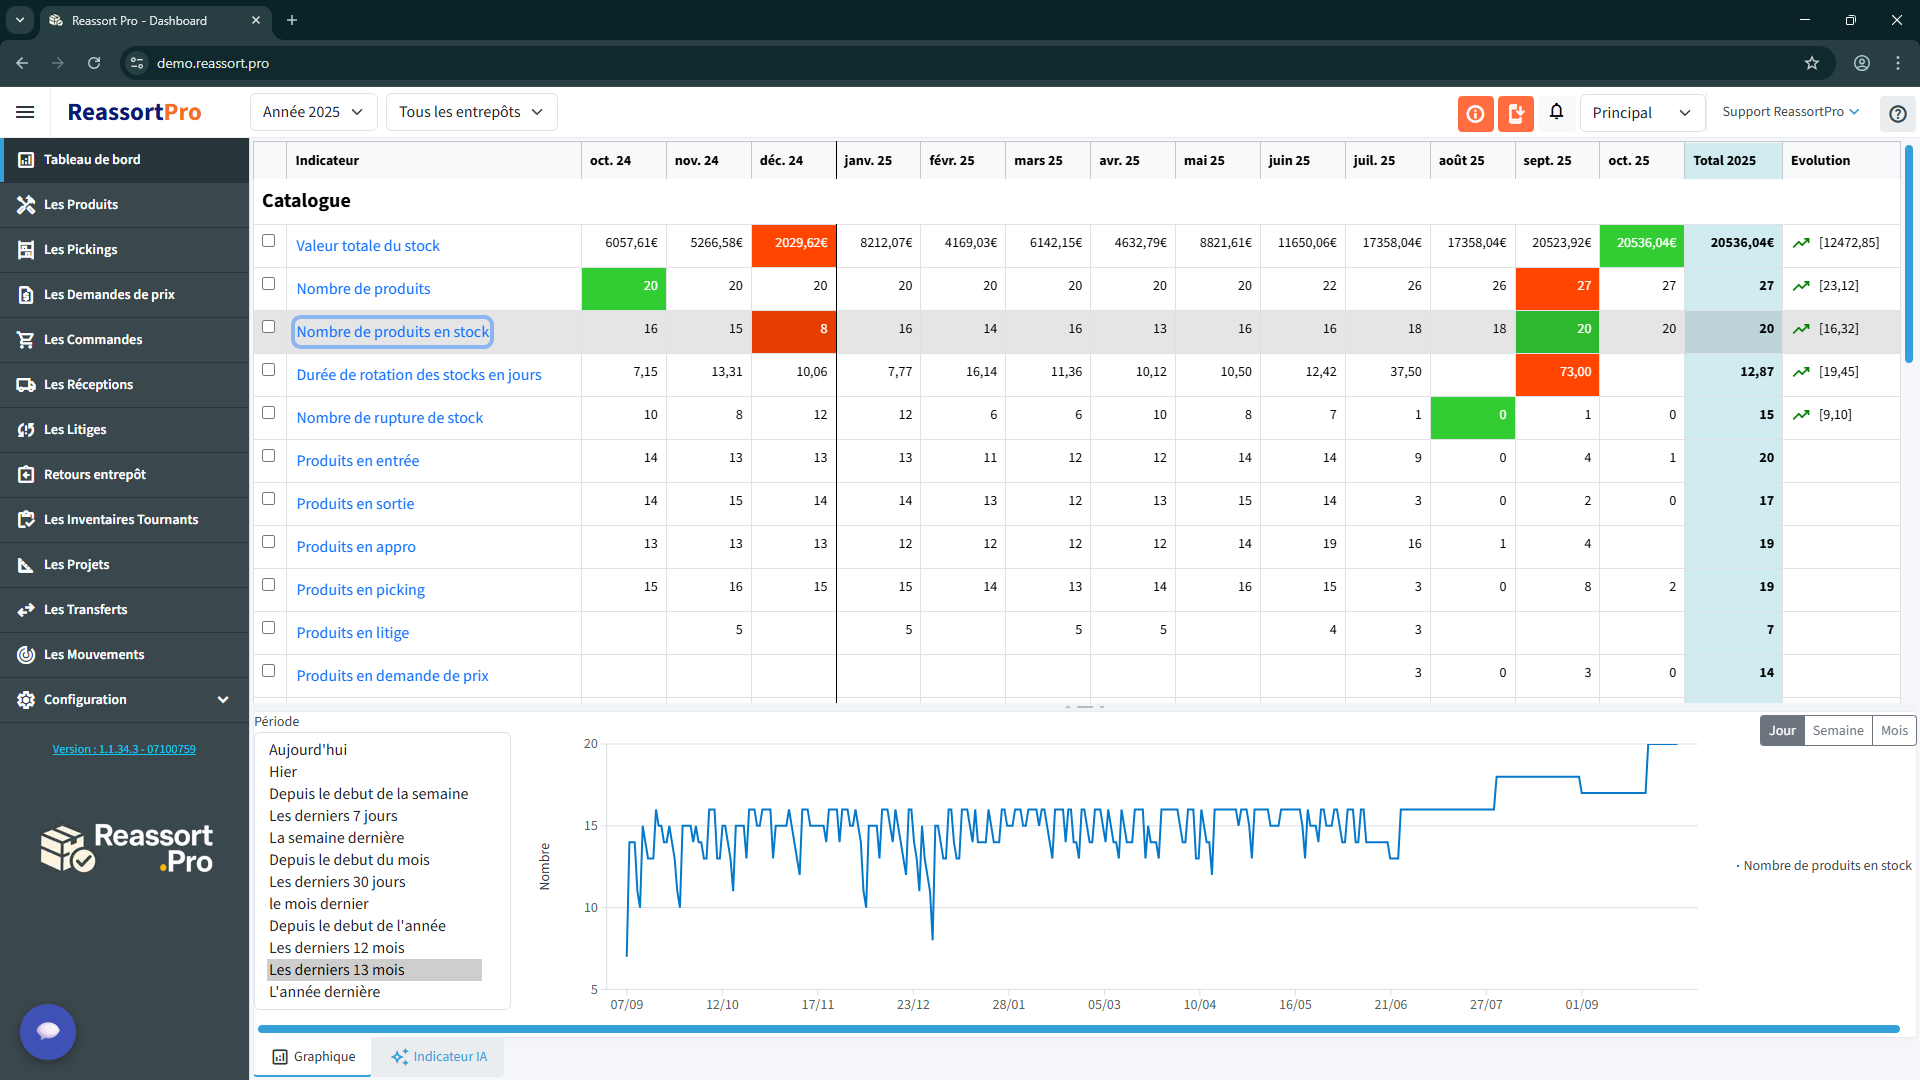This screenshot has height=1080, width=1920.
Task: Open the Nombre de produits en stock indicator
Action: pyautogui.click(x=392, y=331)
